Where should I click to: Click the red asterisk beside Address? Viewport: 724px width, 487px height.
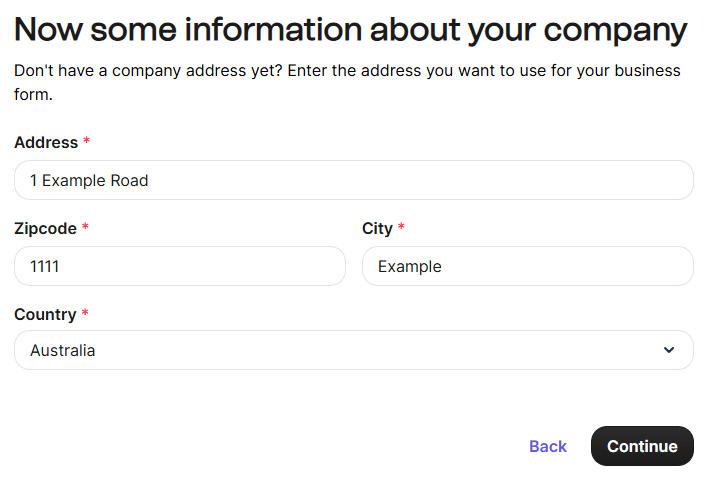coord(87,143)
